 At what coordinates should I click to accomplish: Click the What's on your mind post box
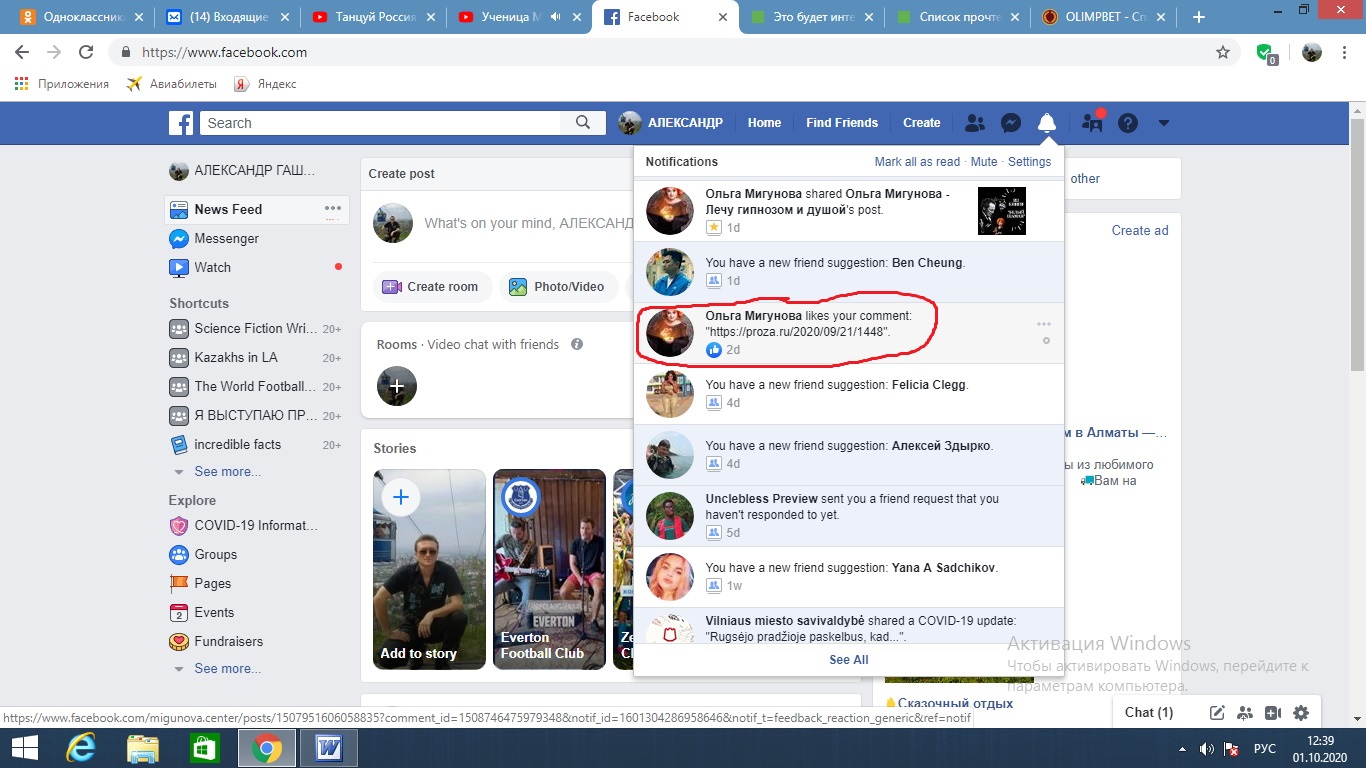pos(527,224)
